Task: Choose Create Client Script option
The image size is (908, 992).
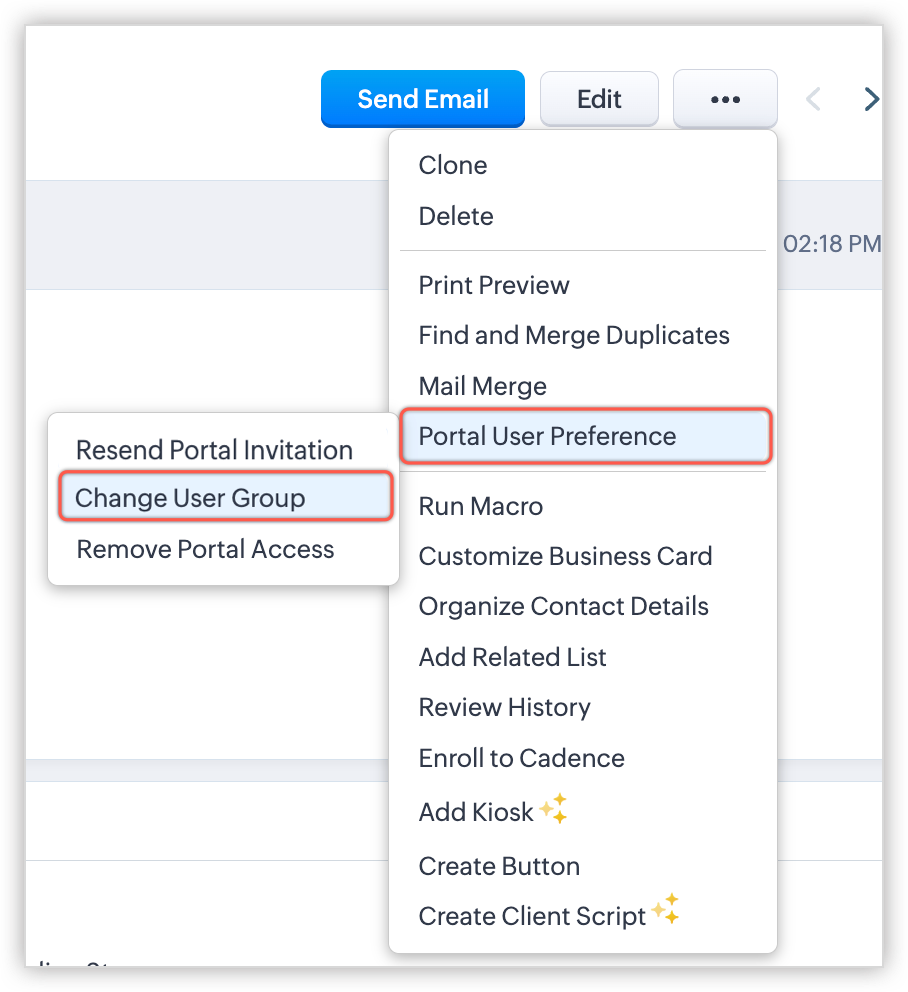Action: coord(532,916)
